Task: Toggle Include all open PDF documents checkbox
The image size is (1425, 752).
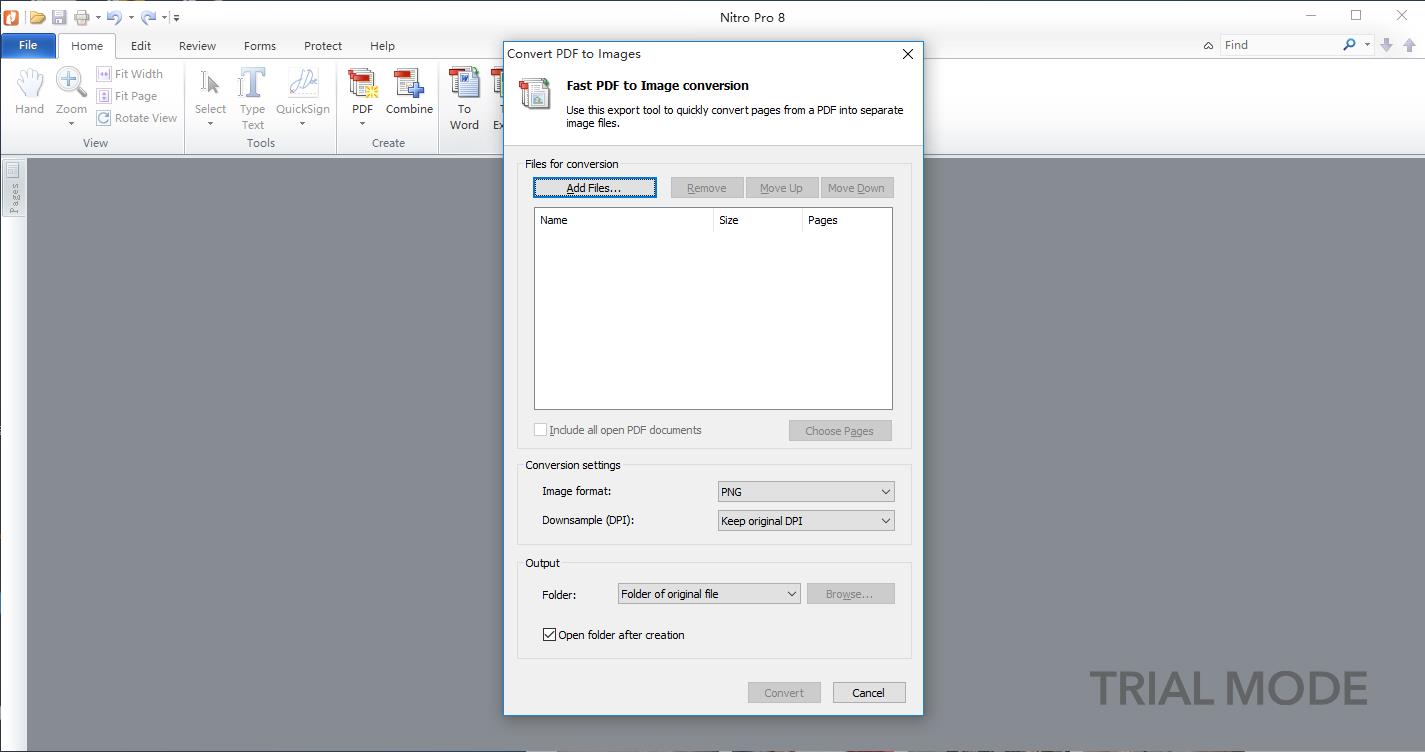Action: tap(540, 430)
